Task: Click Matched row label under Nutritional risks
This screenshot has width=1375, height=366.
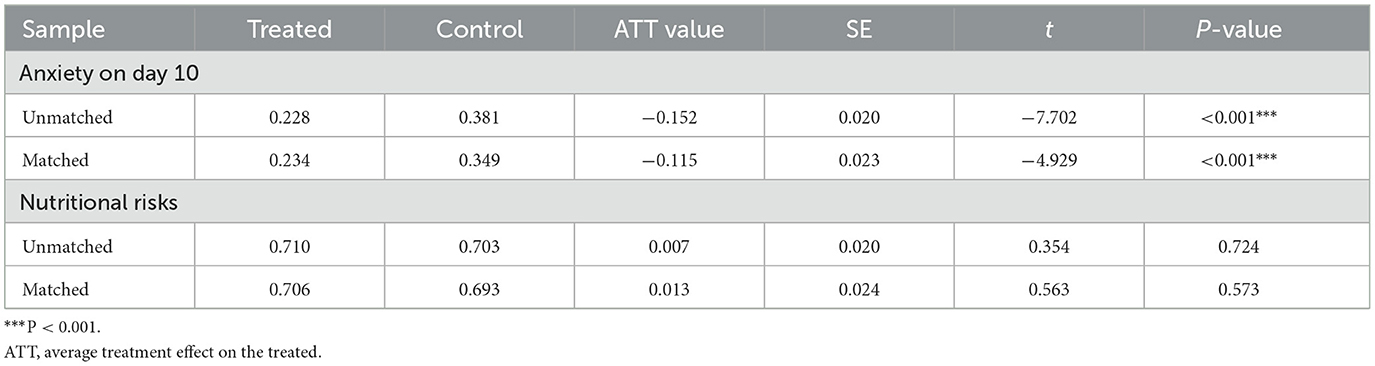Action: 55,289
